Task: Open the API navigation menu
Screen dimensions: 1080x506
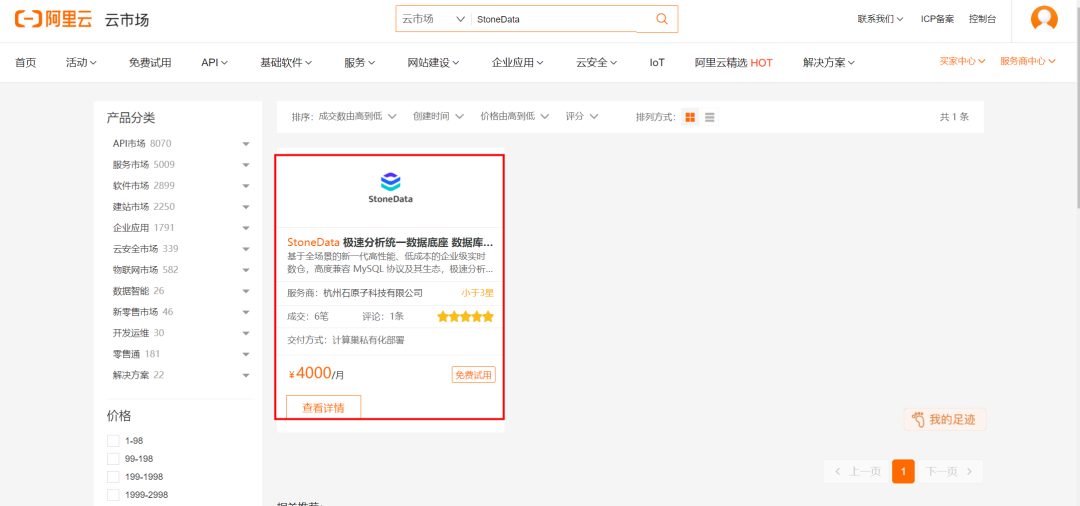Action: tap(215, 63)
